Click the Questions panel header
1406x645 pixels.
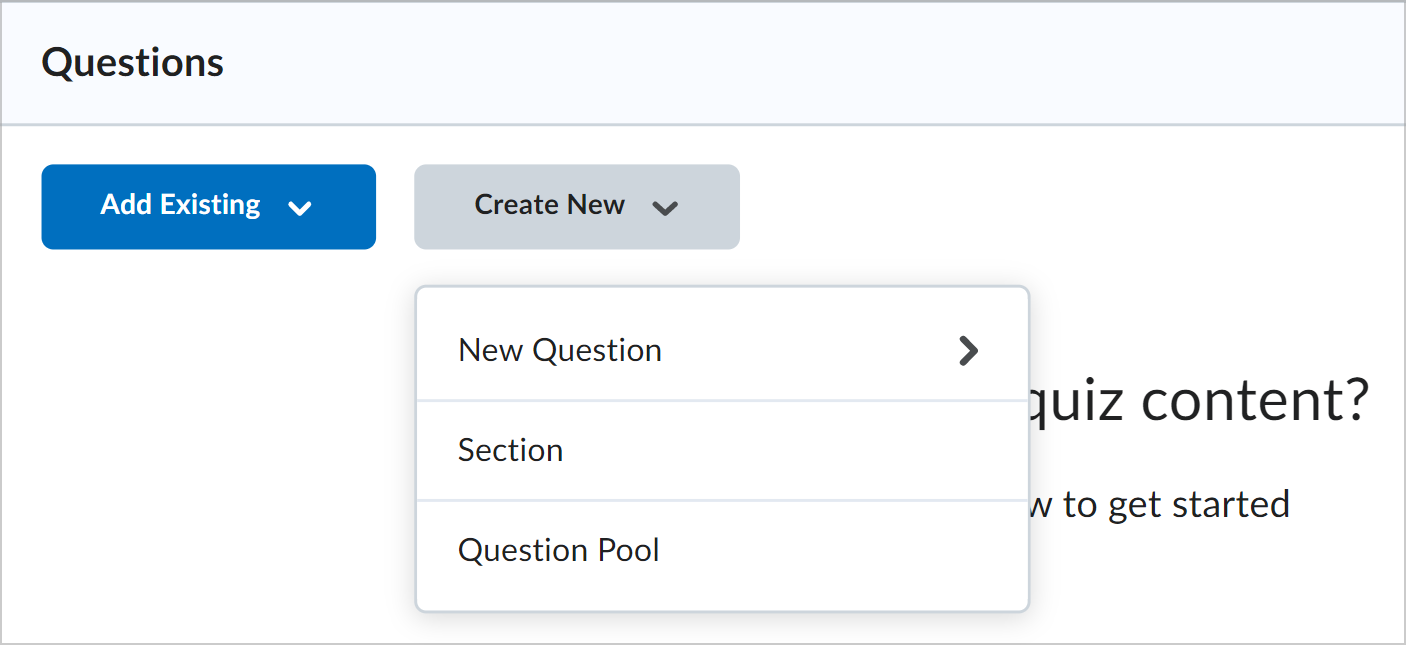tap(131, 62)
